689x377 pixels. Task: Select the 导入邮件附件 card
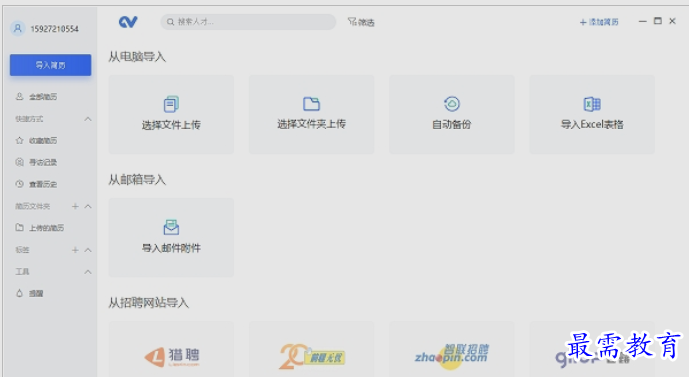[x=171, y=237]
